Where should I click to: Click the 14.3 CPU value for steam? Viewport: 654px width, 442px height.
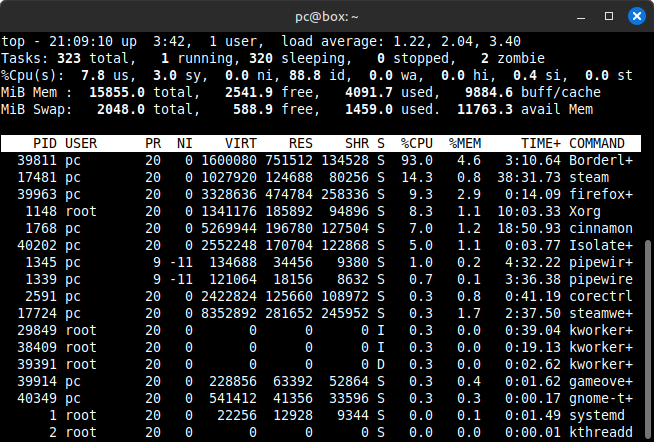(x=417, y=178)
